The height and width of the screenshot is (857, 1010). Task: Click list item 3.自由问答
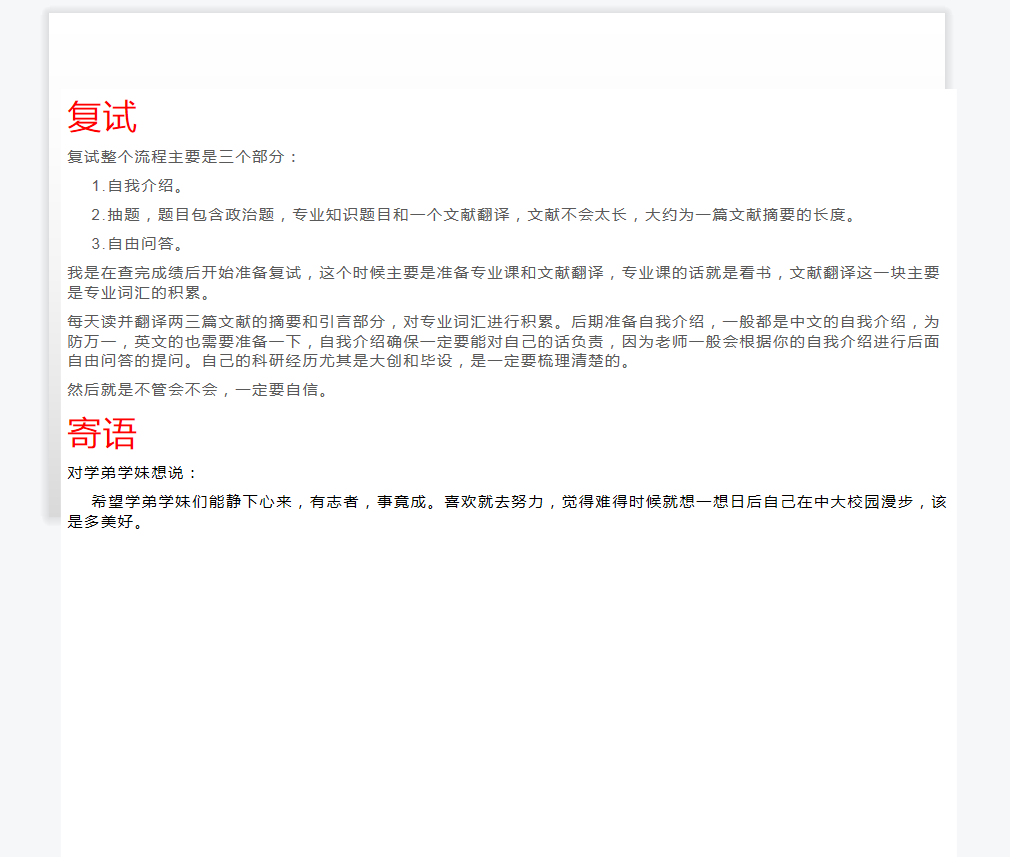pyautogui.click(x=138, y=244)
